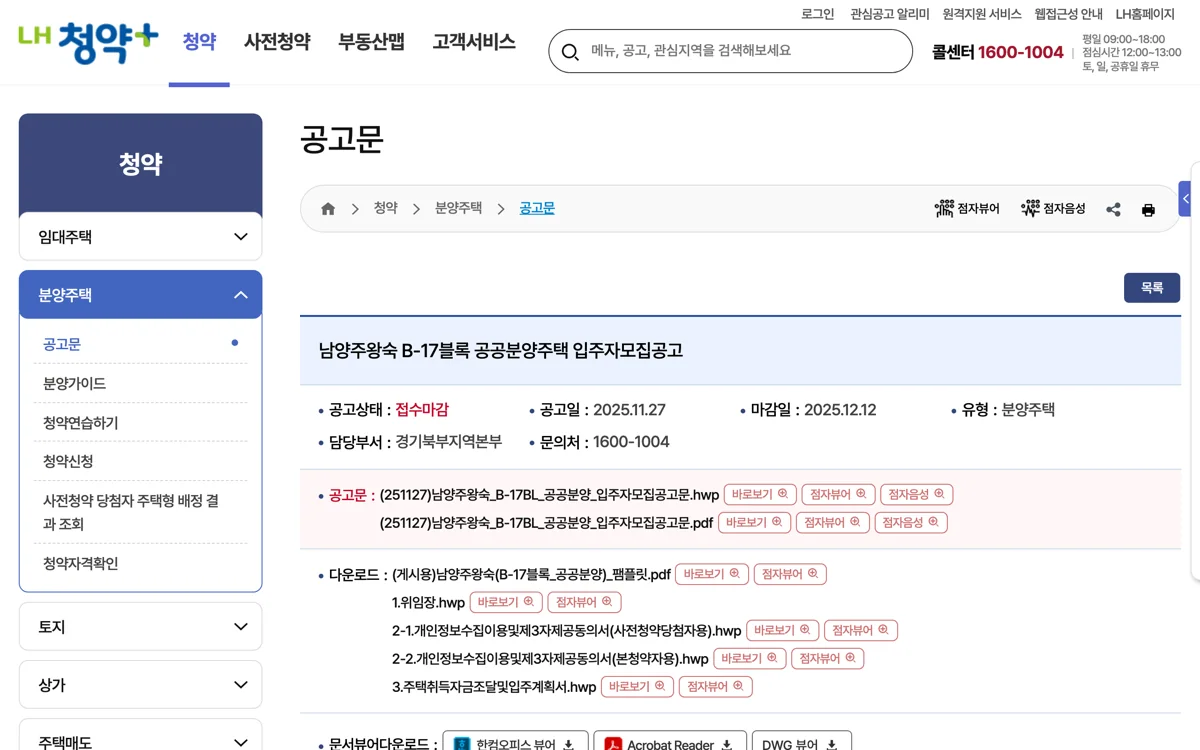The image size is (1200, 750).
Task: Open 원격지원 서비스 link
Action: 982,14
